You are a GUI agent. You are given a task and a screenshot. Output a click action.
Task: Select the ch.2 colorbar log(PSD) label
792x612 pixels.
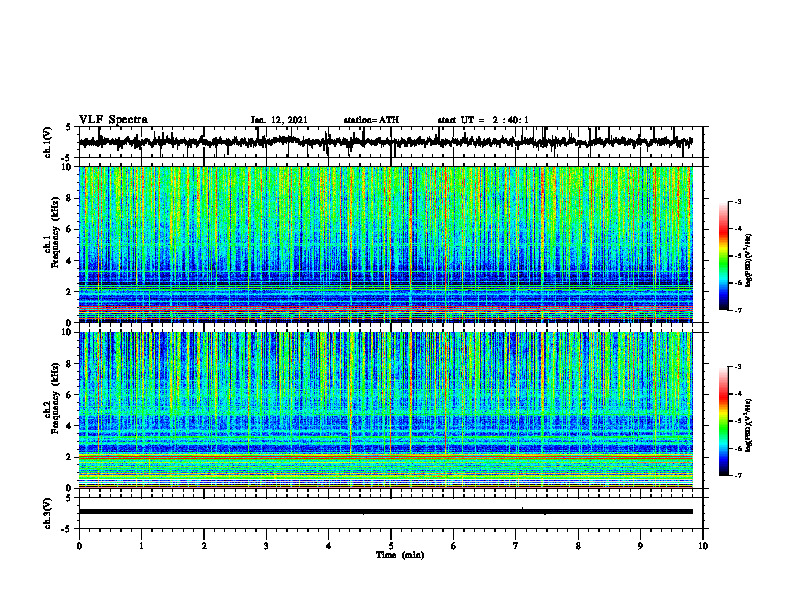coord(749,425)
